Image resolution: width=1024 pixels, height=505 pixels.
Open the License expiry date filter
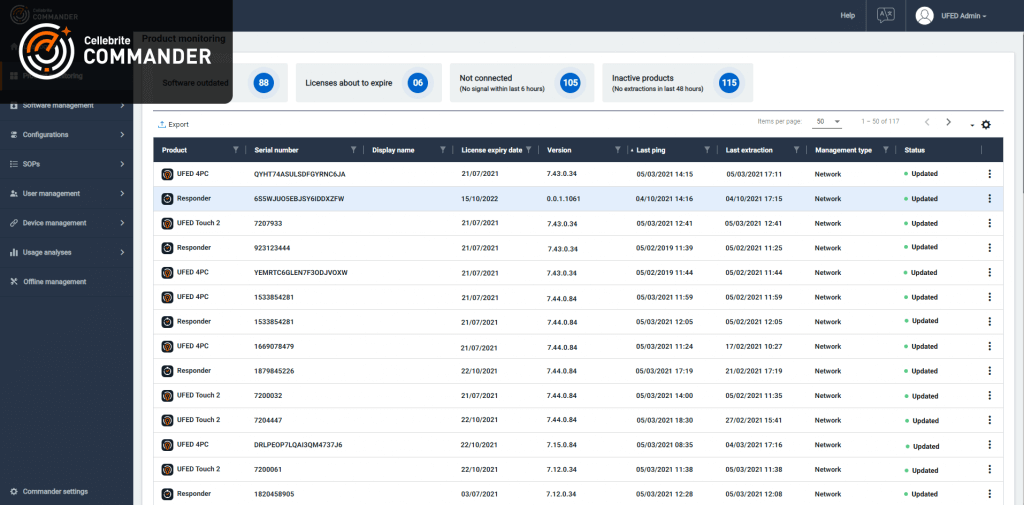point(529,150)
